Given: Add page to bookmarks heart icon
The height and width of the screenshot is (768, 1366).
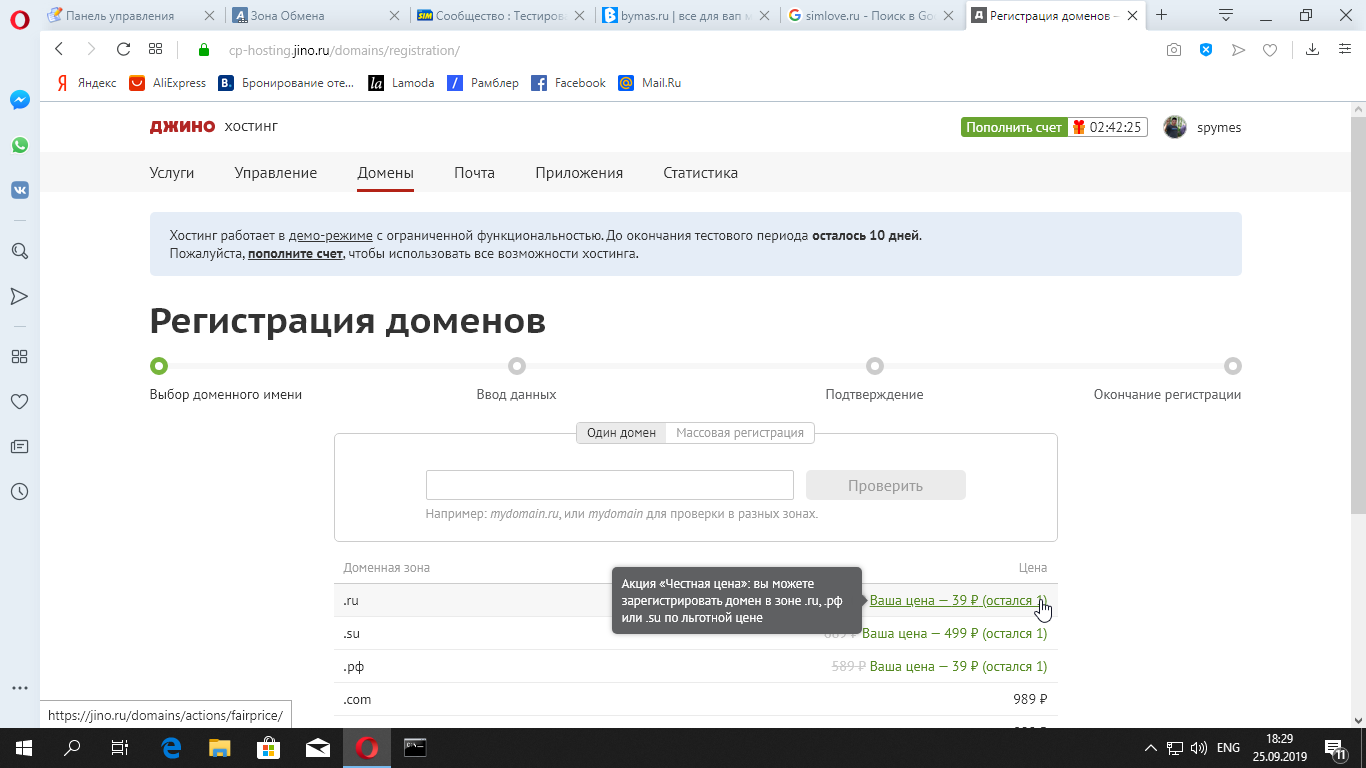Looking at the screenshot, I should (1270, 50).
